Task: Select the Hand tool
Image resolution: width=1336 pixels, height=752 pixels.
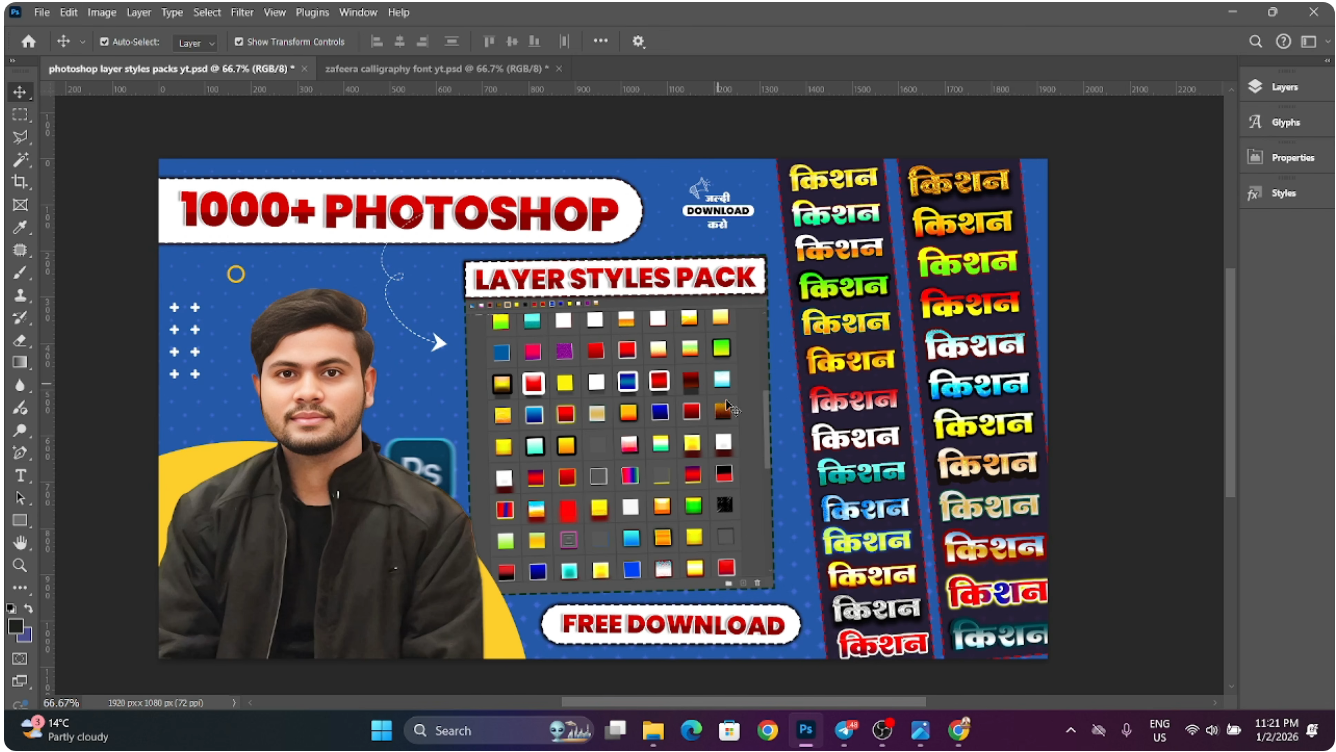Action: coord(20,543)
